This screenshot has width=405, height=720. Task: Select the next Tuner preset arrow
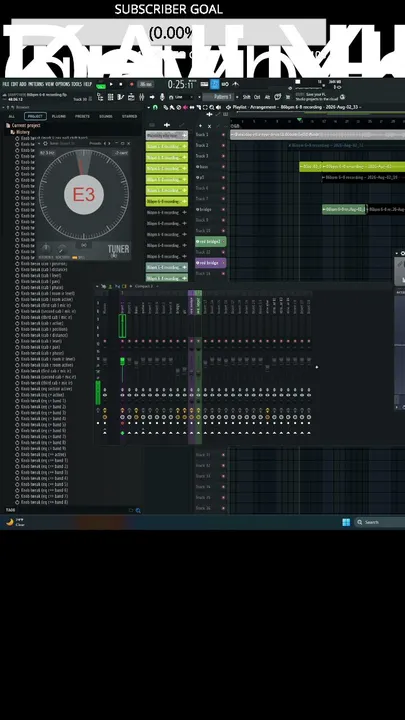[x=109, y=143]
